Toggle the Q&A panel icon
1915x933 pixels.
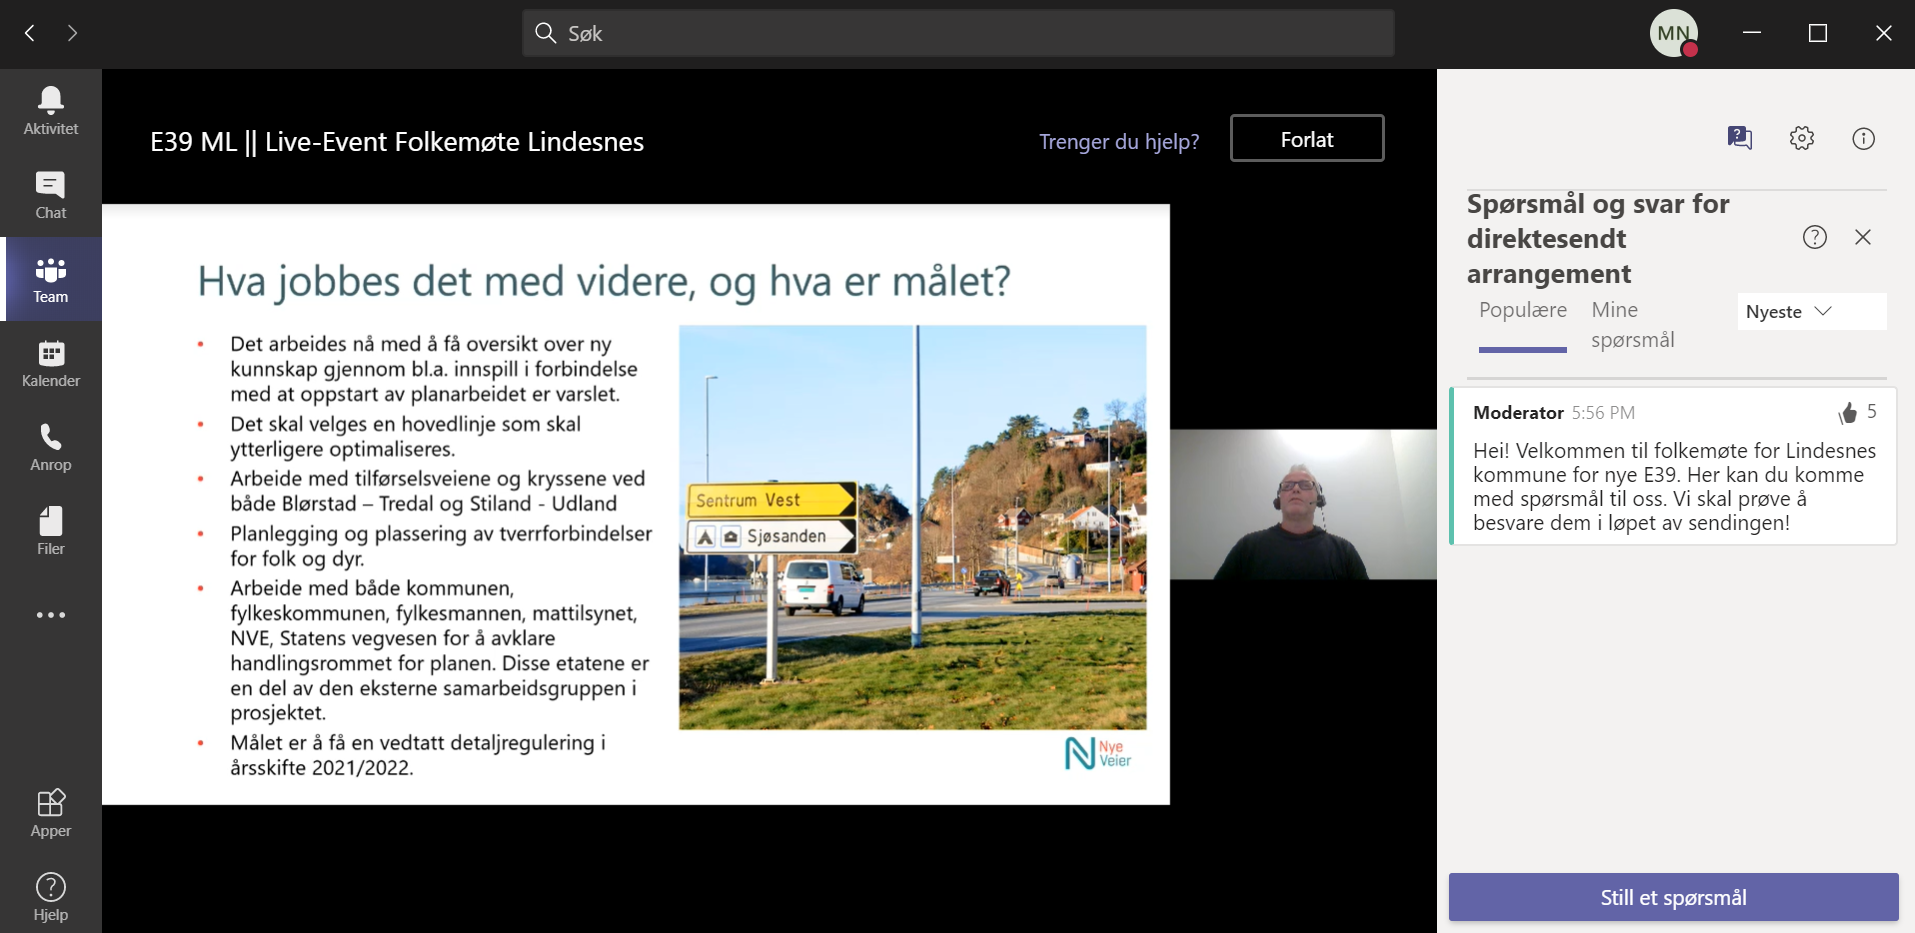tap(1739, 138)
